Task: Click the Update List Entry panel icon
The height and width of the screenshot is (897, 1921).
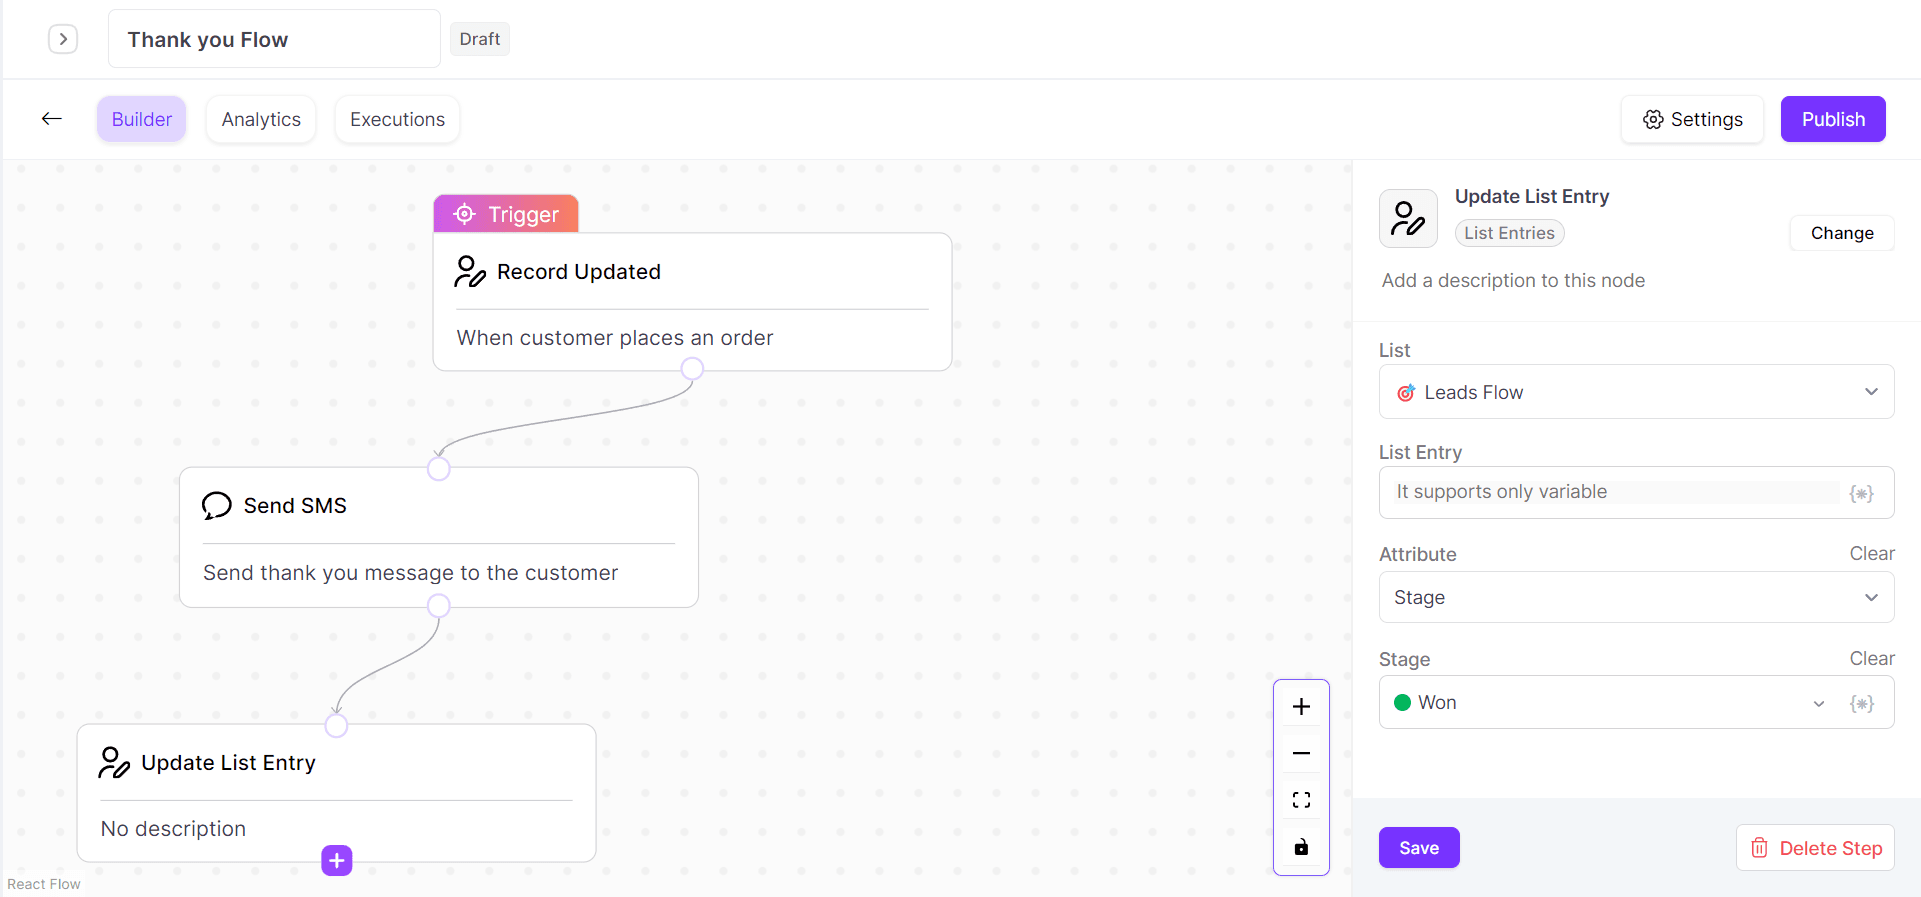Action: click(x=1408, y=218)
